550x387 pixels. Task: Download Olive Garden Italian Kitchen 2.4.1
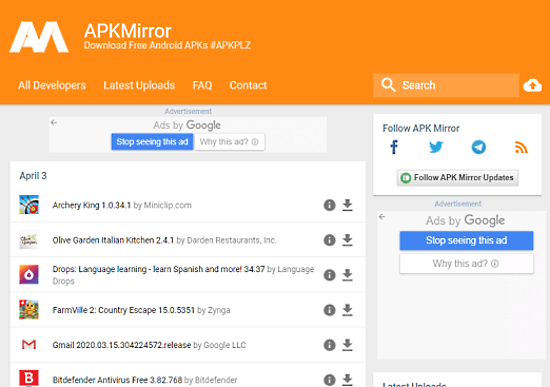tap(347, 240)
